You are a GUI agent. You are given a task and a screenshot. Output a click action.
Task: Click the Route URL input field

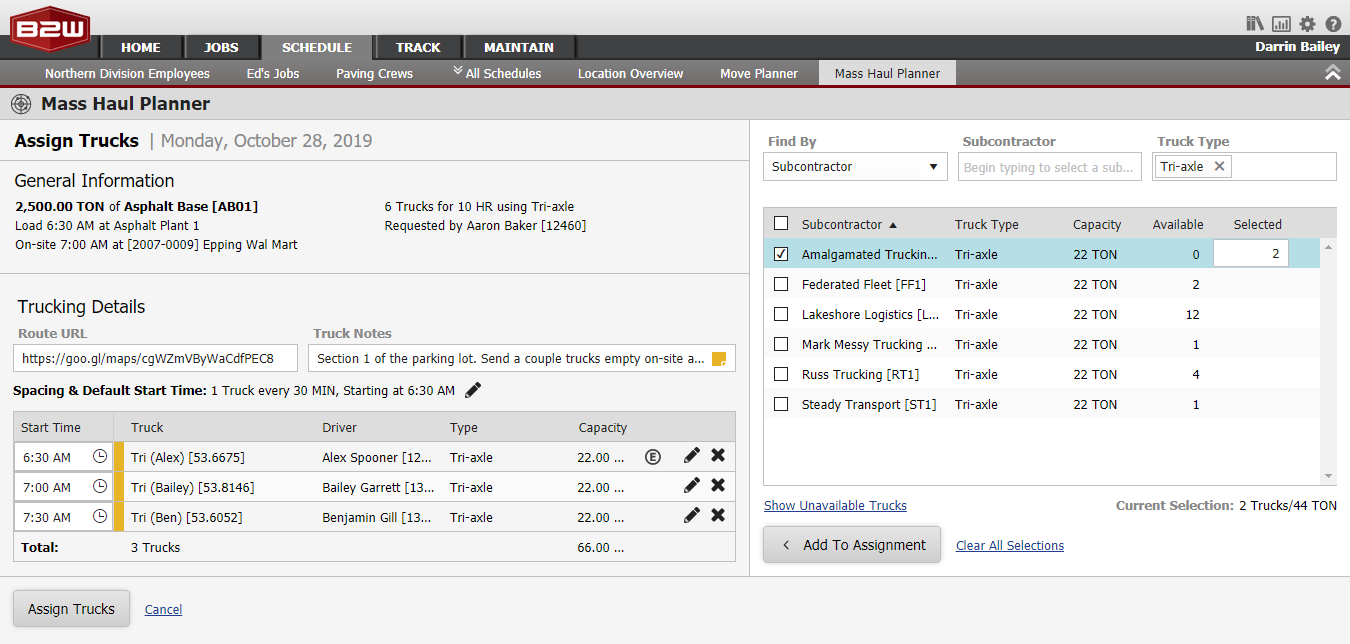click(155, 357)
